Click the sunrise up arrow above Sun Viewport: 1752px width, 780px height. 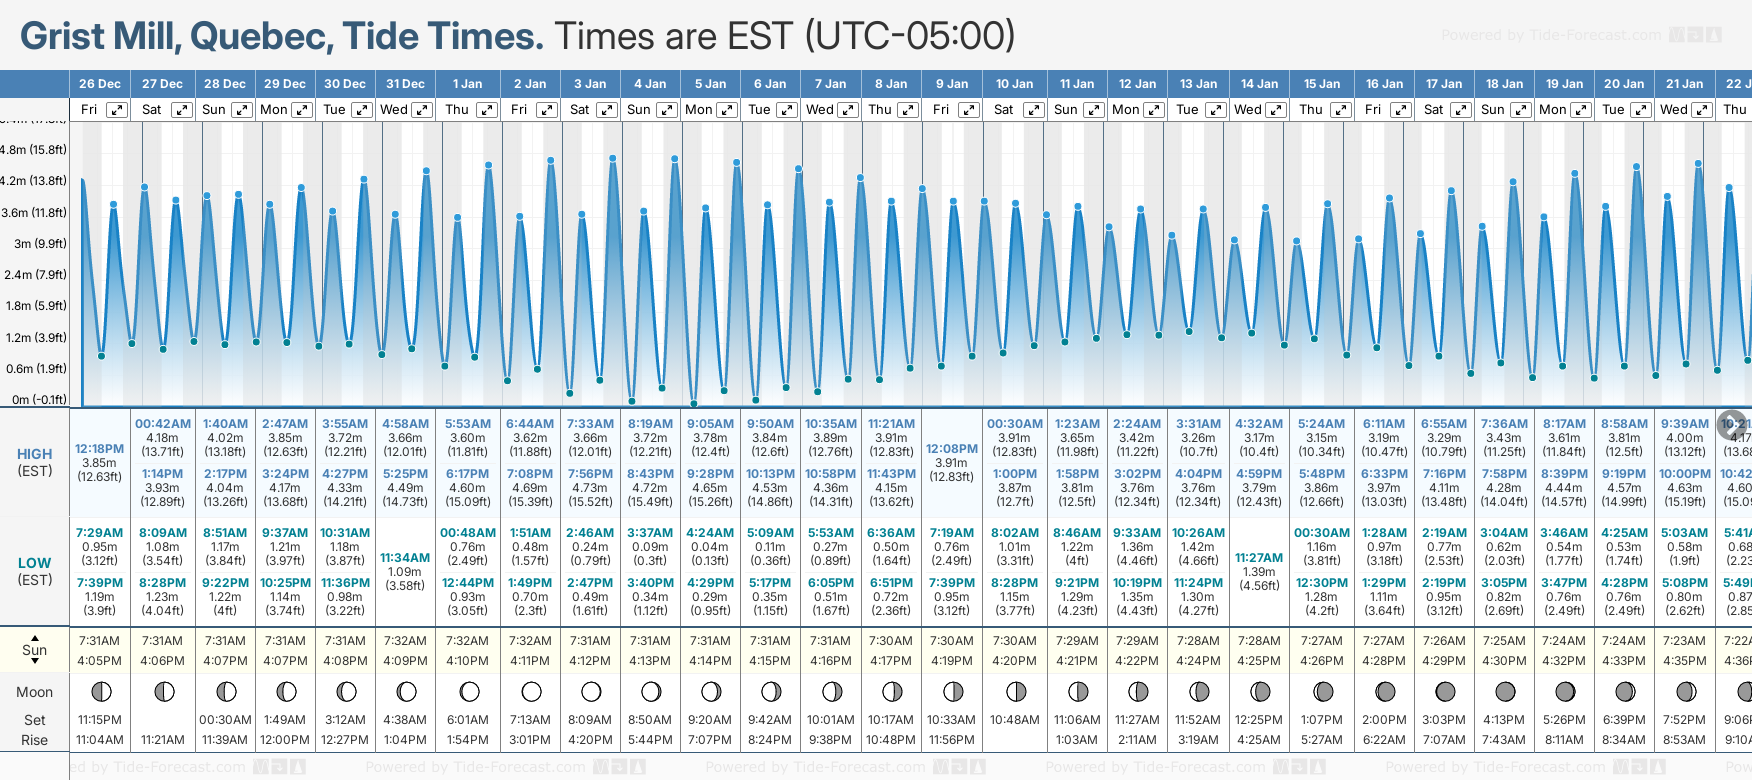pyautogui.click(x=35, y=637)
